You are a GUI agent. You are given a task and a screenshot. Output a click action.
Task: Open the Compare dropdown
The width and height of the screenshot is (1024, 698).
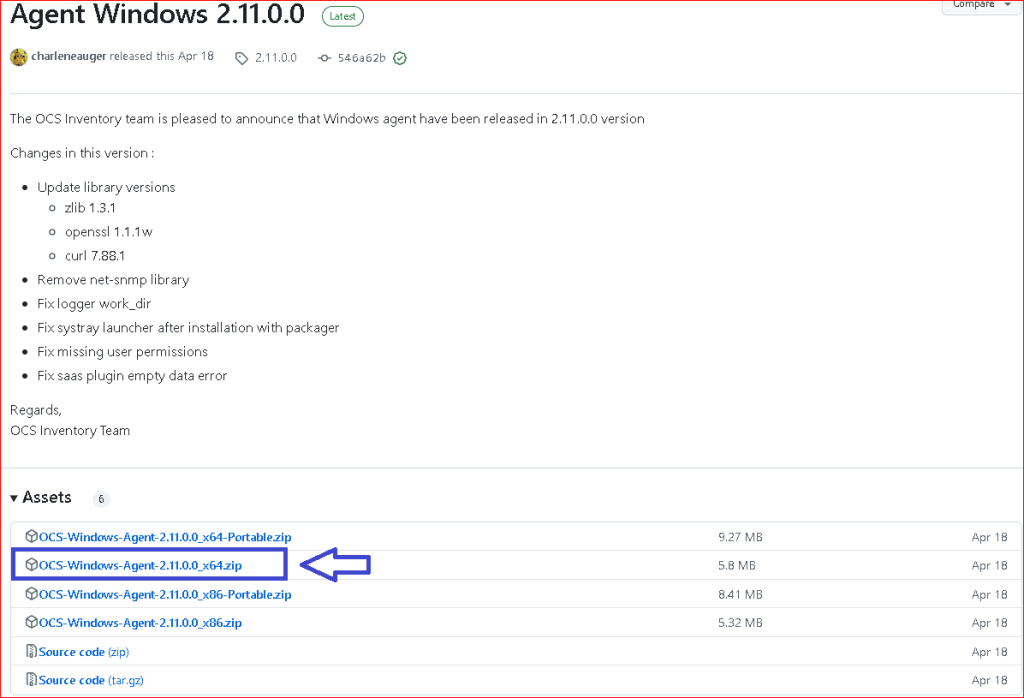coord(982,5)
